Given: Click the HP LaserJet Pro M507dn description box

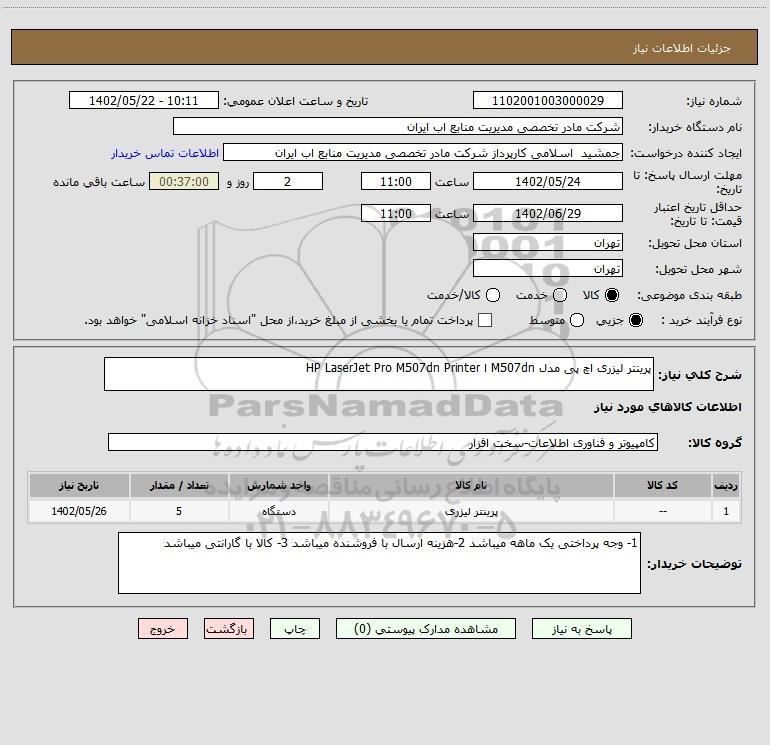Looking at the screenshot, I should (379, 374).
